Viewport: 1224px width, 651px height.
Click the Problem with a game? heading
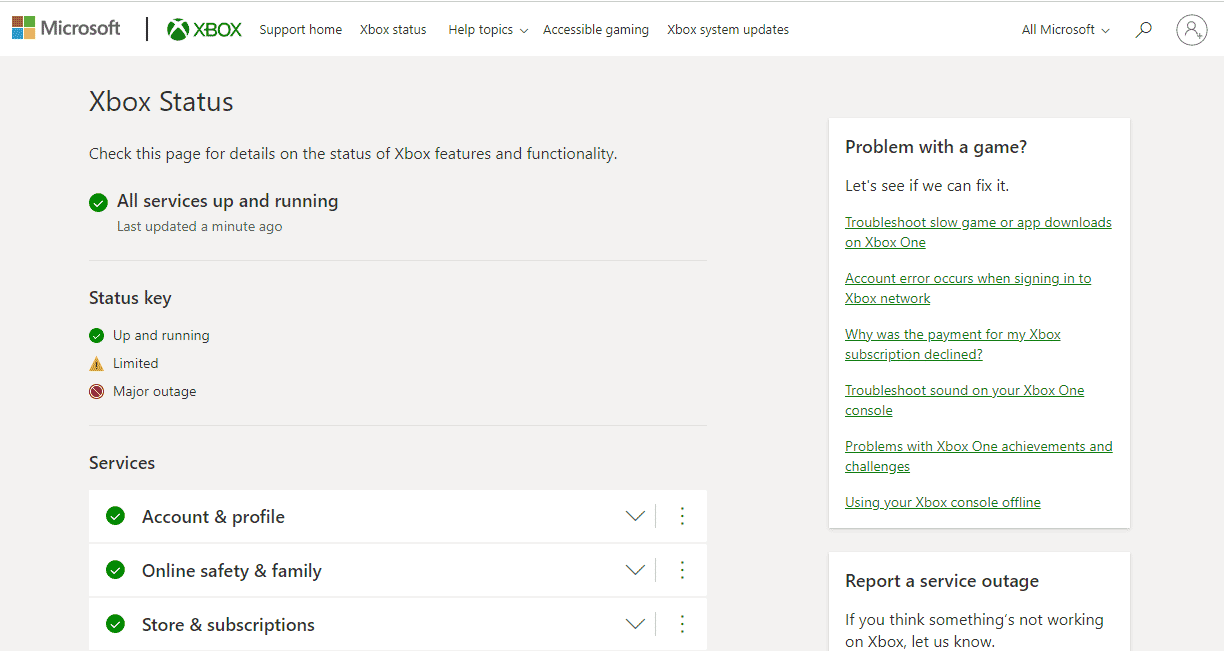(936, 147)
